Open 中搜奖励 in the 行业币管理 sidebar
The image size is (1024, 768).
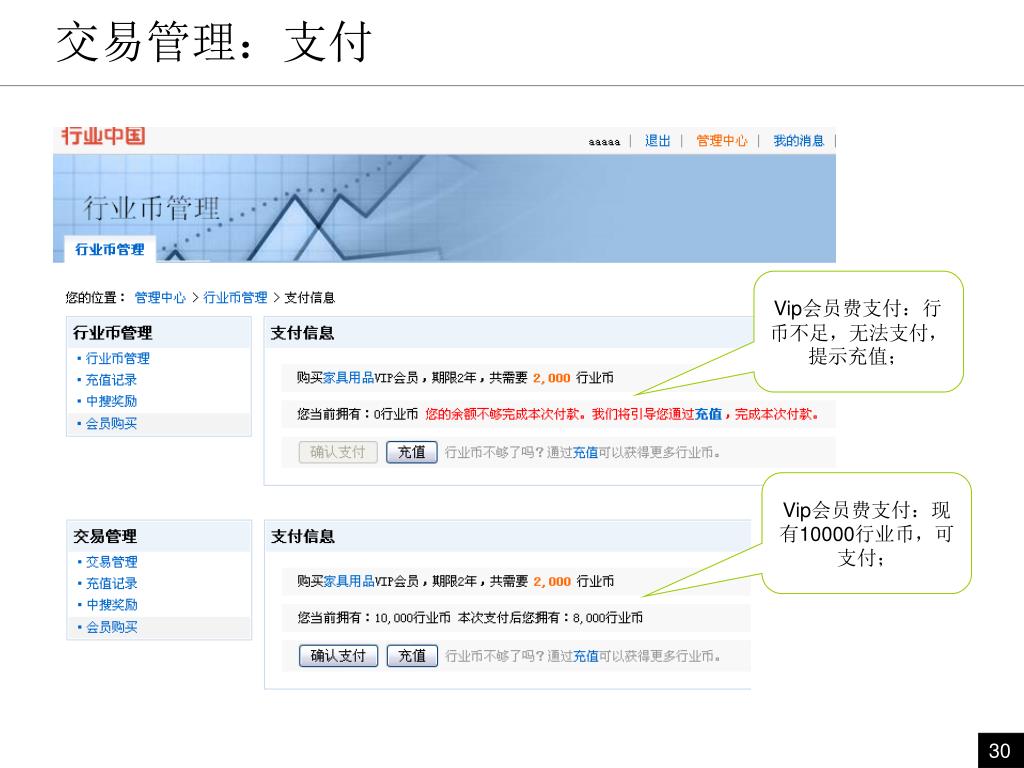111,402
